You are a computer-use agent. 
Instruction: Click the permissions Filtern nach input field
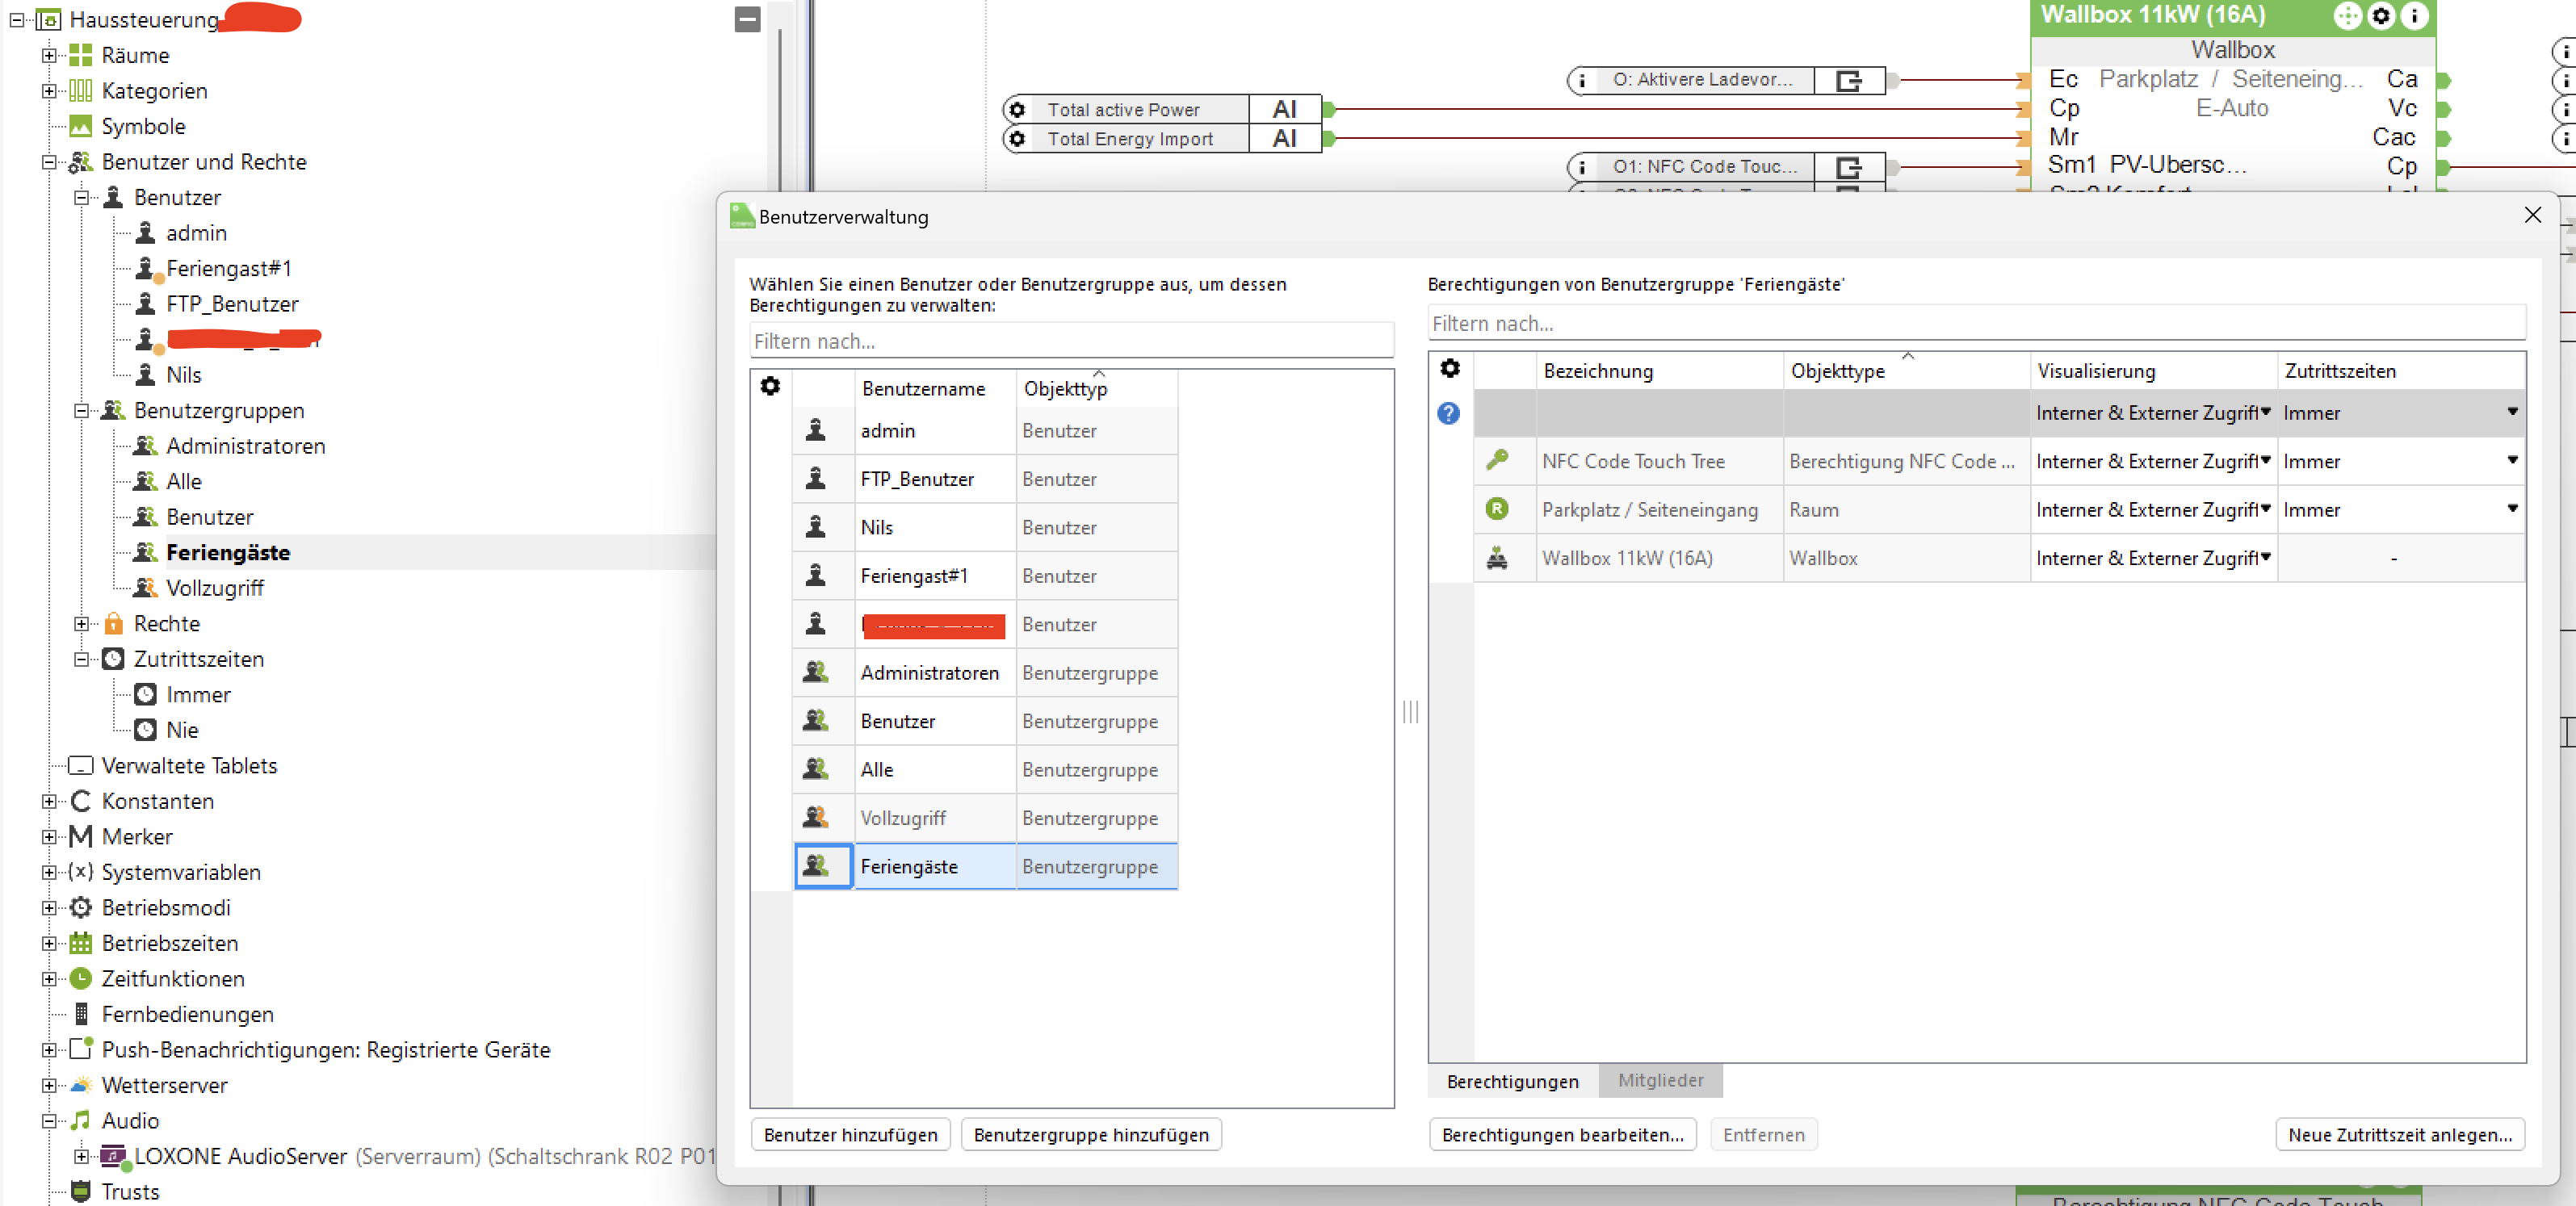tap(1975, 323)
